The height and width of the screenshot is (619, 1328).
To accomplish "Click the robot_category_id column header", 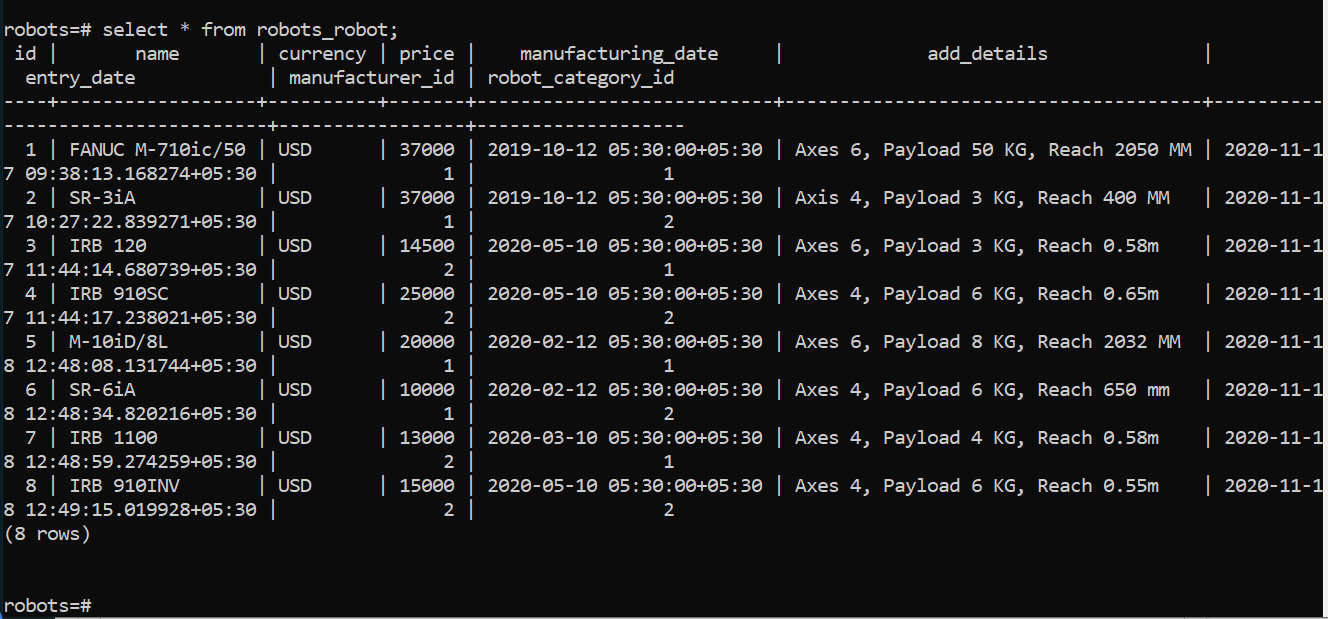I will coord(580,78).
